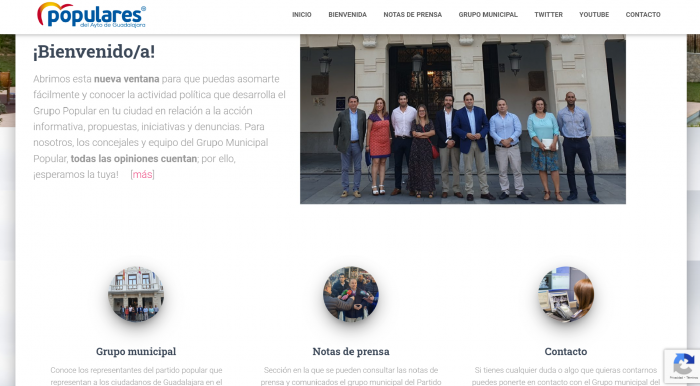The image size is (700, 386).
Task: Click the Grupo municipal heading
Action: [136, 352]
